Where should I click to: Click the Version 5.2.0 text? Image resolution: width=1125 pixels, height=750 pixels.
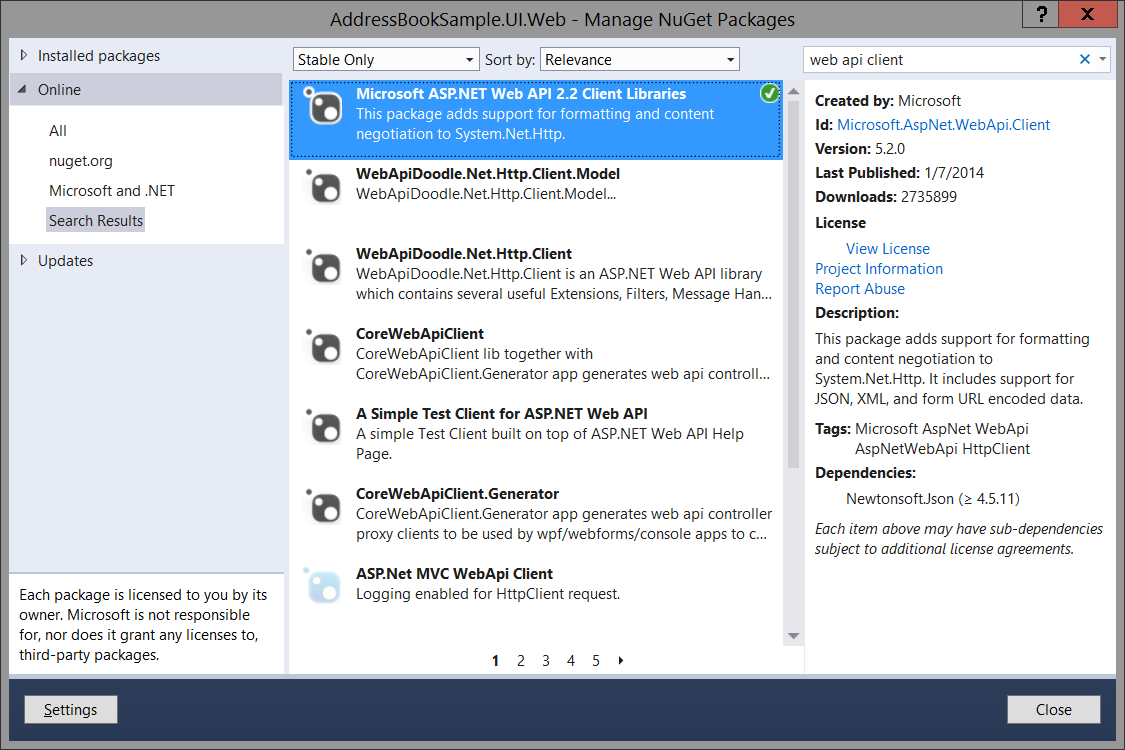(860, 149)
